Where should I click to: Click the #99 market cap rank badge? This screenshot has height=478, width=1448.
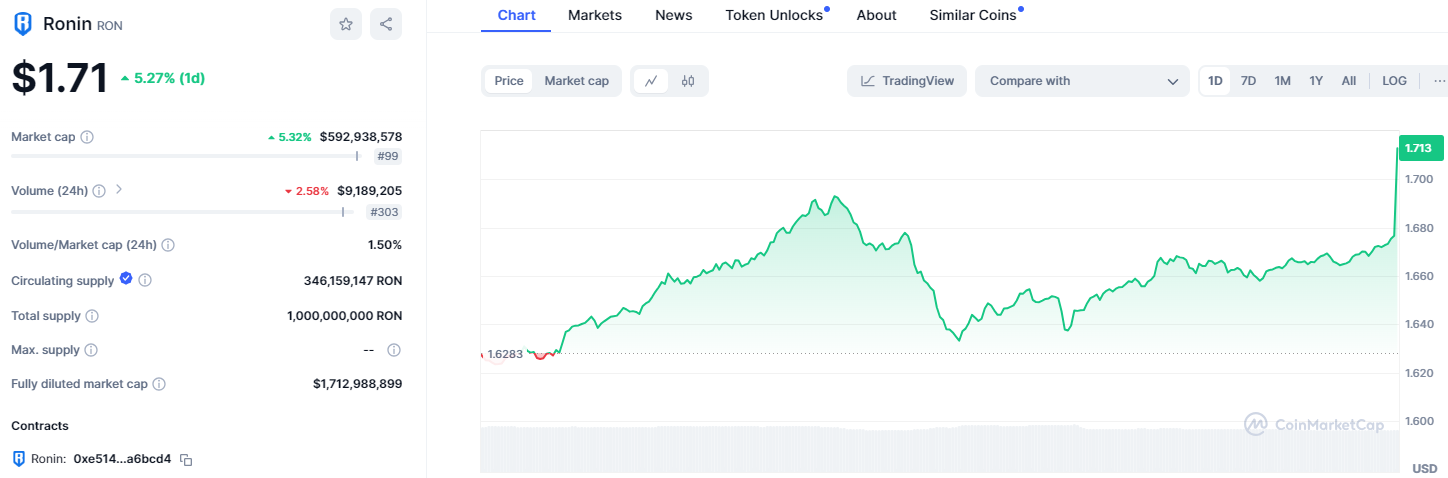[x=388, y=157]
